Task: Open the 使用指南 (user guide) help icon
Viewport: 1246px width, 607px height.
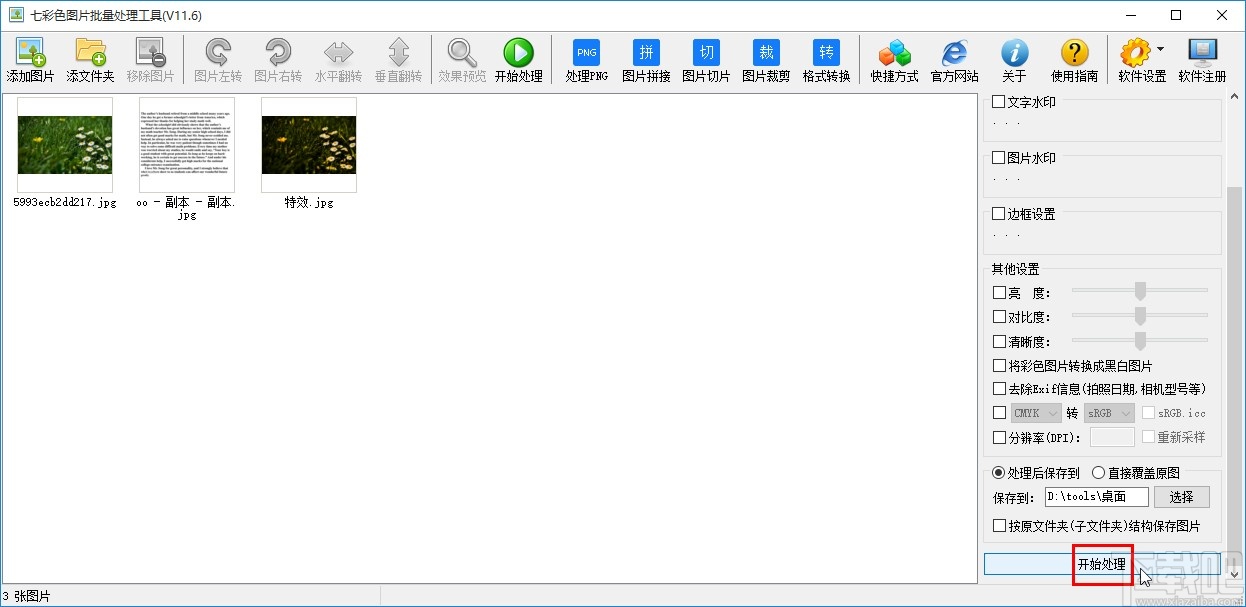Action: coord(1074,54)
